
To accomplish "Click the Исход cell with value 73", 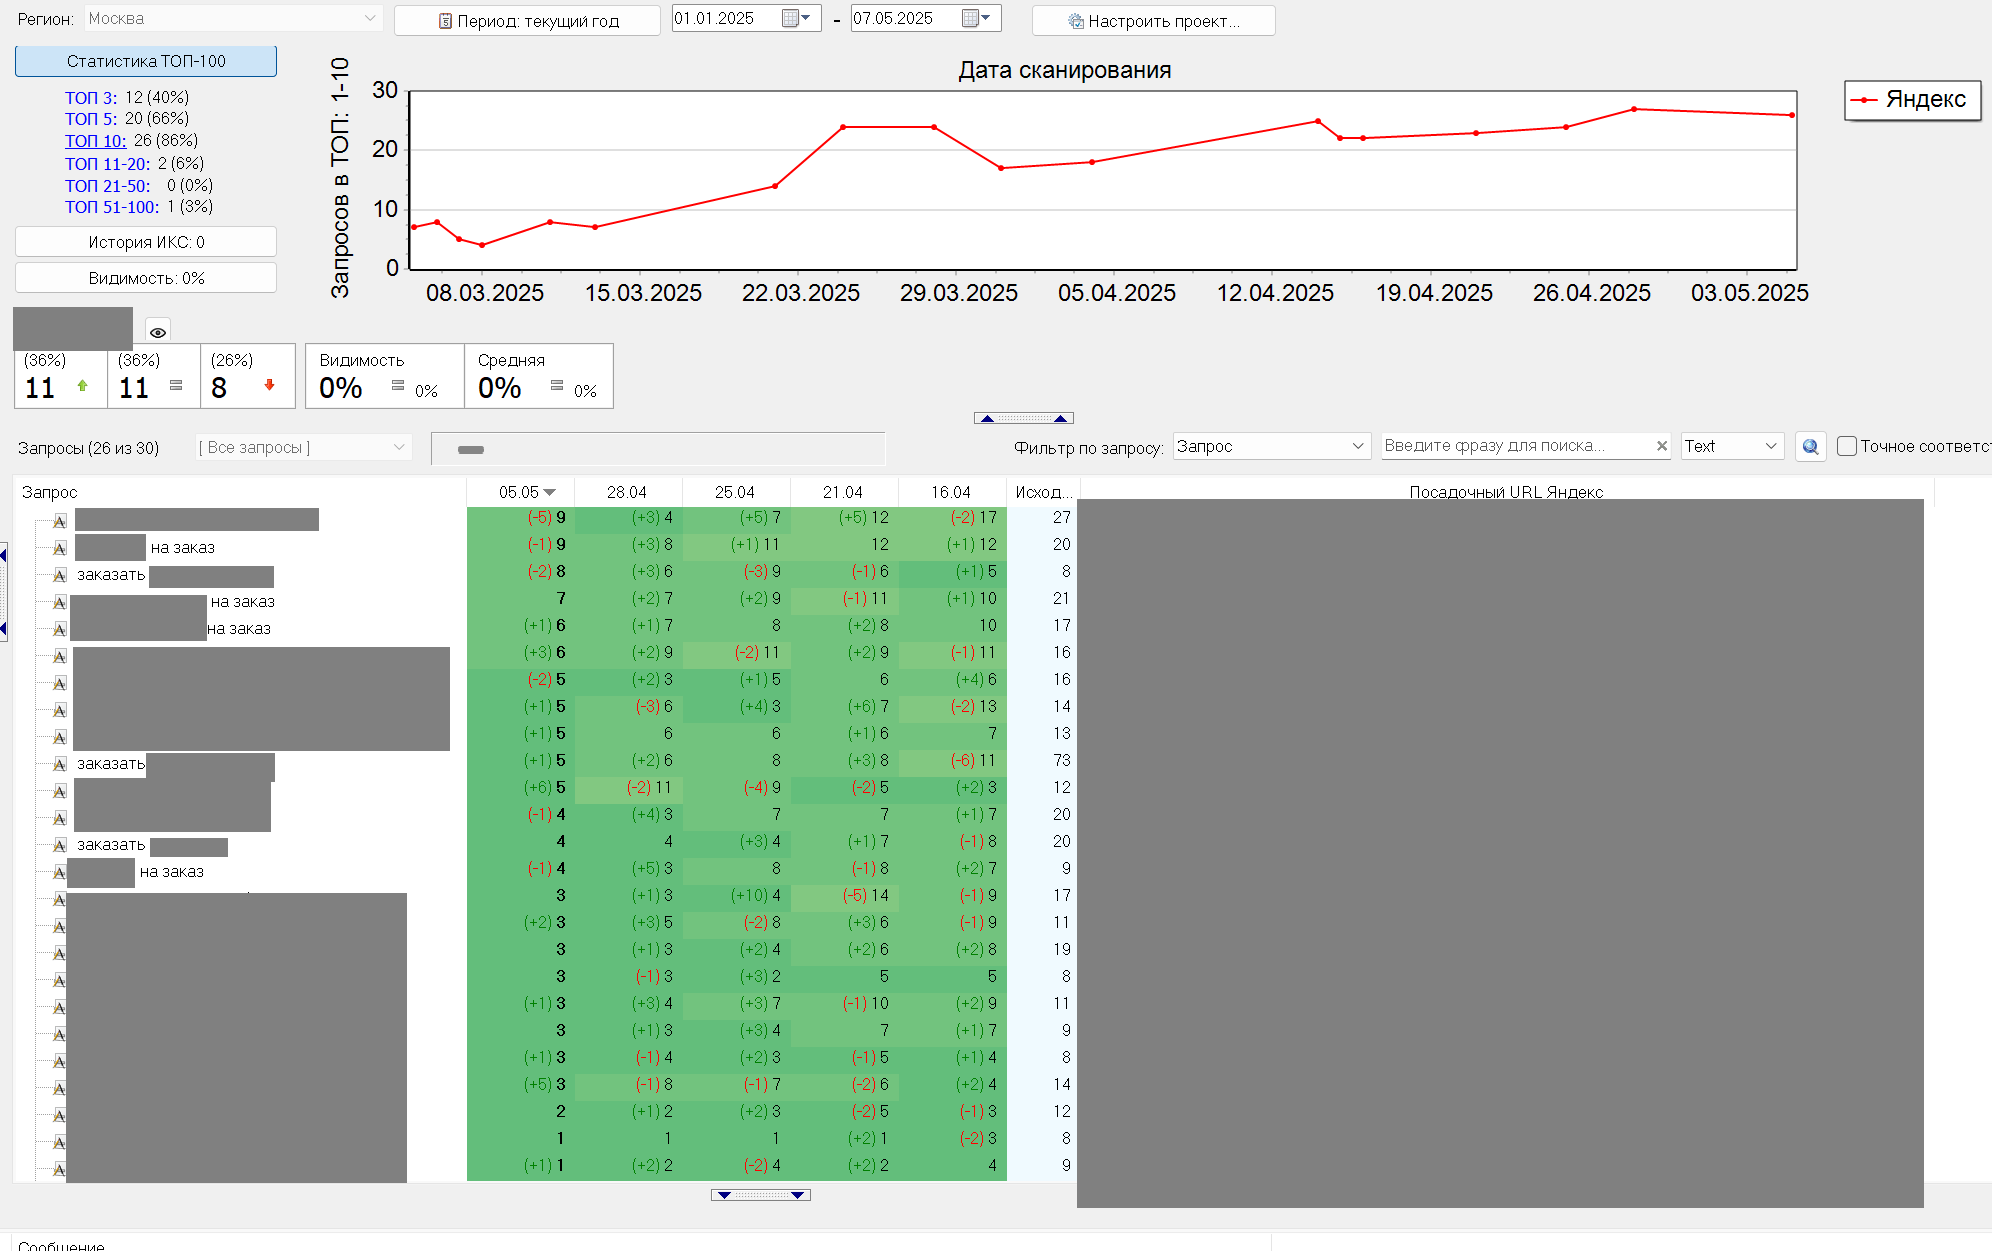I will tap(1043, 761).
